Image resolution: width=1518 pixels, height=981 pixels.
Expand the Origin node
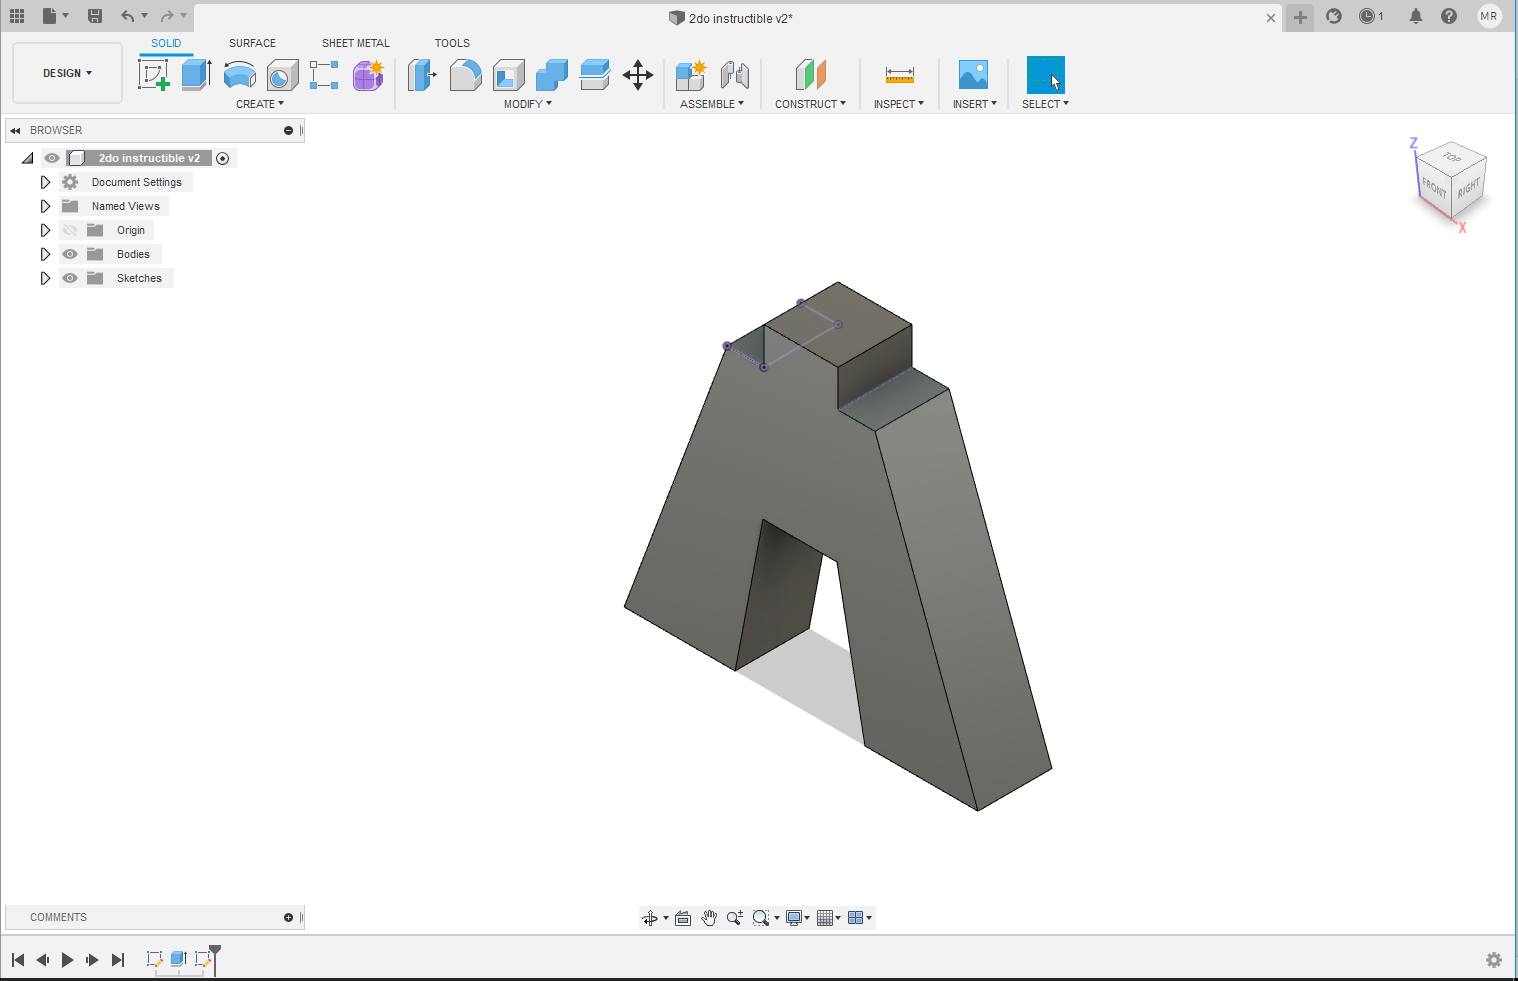(45, 230)
